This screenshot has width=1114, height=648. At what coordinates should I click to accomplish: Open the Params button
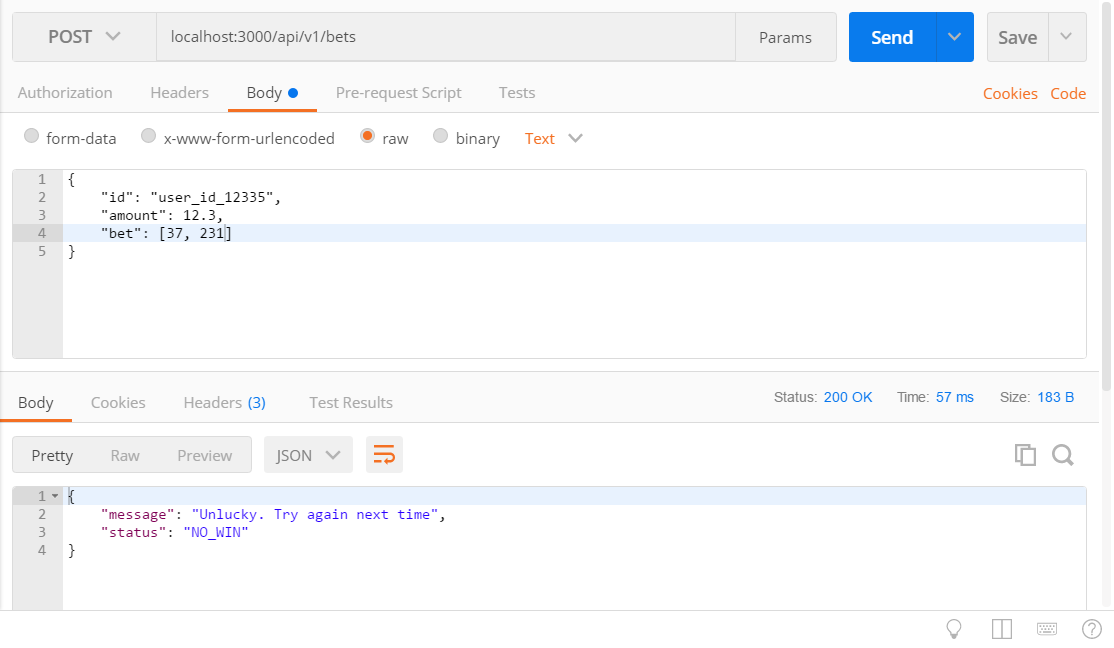click(785, 37)
